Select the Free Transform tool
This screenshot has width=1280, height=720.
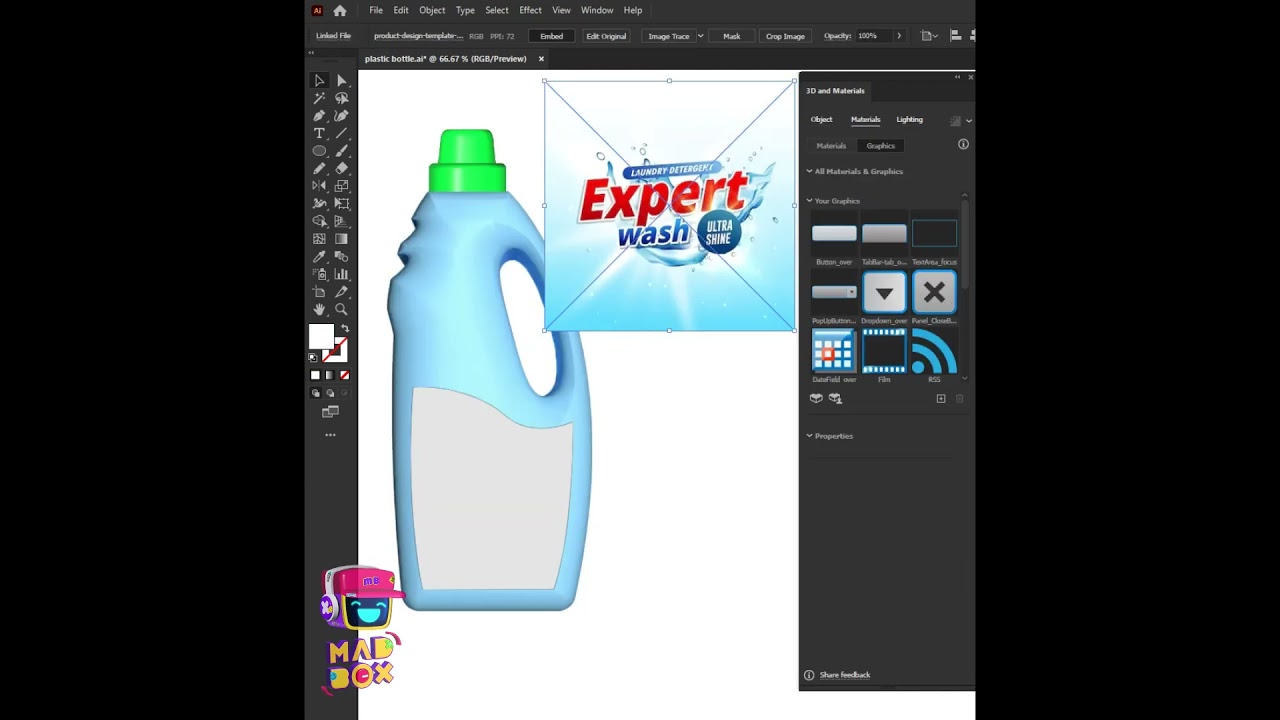341,203
